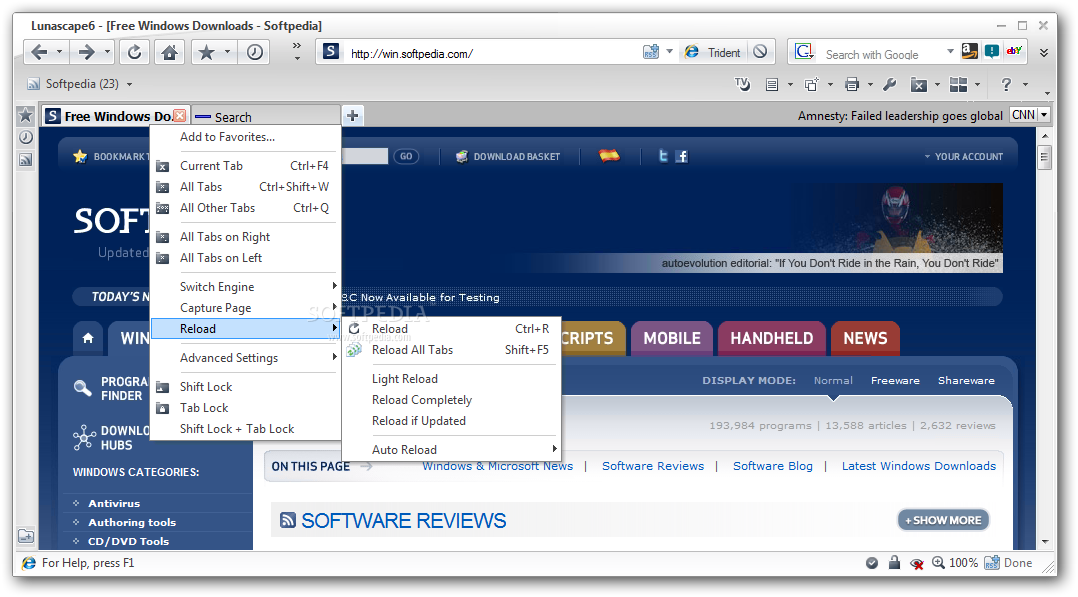
Task: Open the Favorites star dropdown arrow
Action: (x=228, y=52)
